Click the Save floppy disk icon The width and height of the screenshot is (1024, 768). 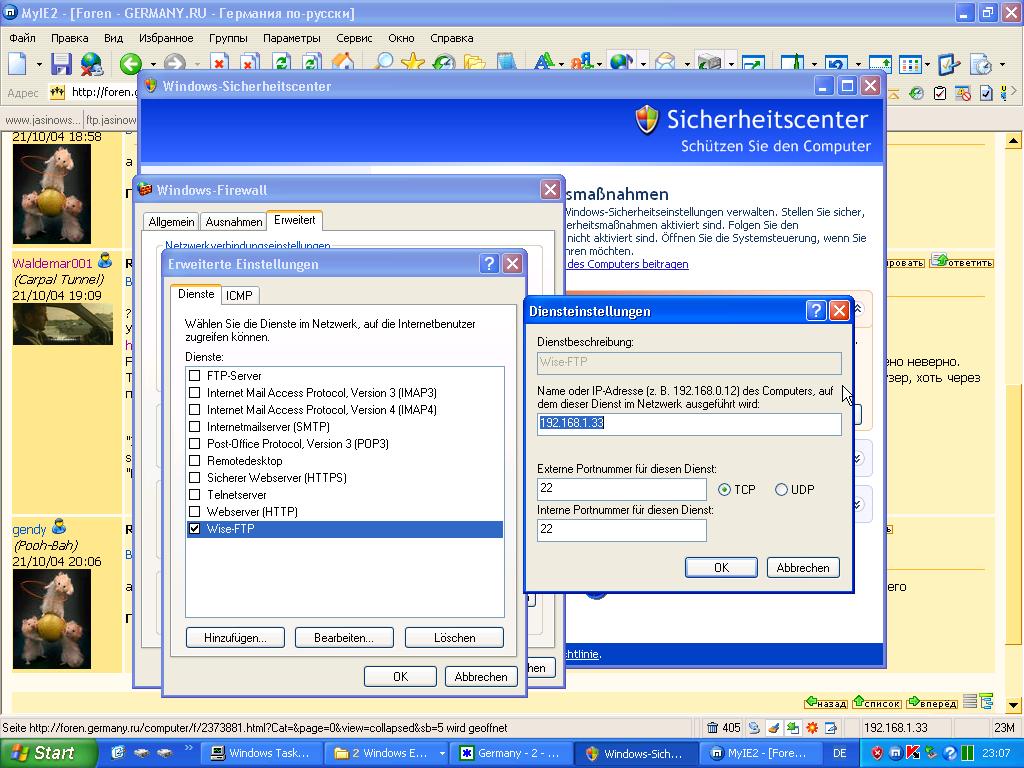tap(61, 63)
